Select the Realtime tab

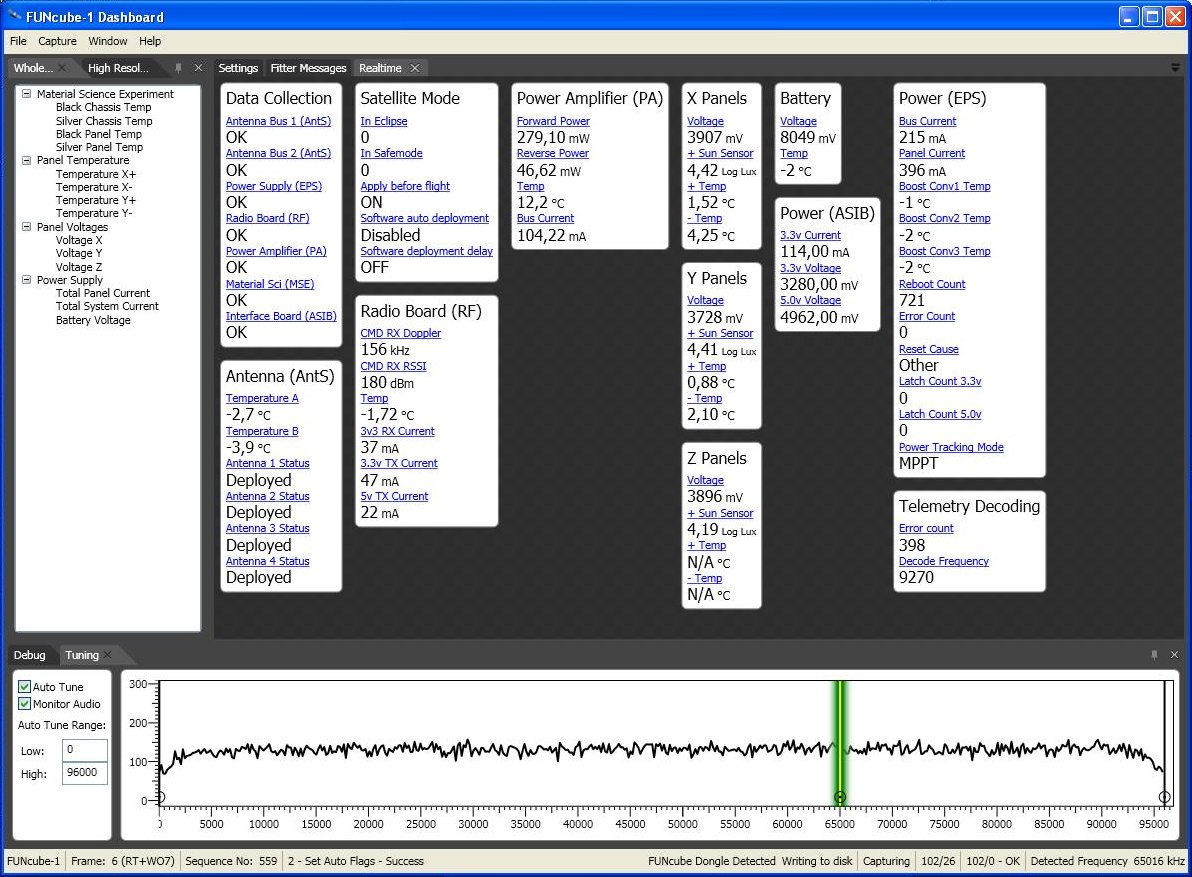point(380,68)
